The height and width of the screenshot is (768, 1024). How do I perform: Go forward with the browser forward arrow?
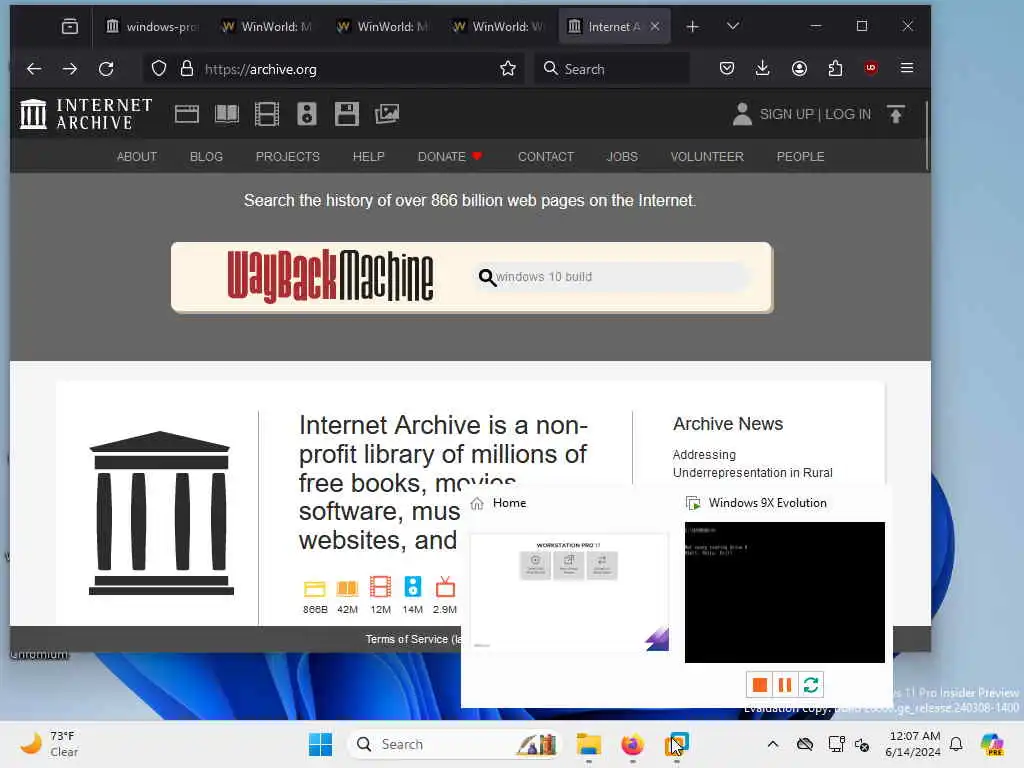click(70, 69)
